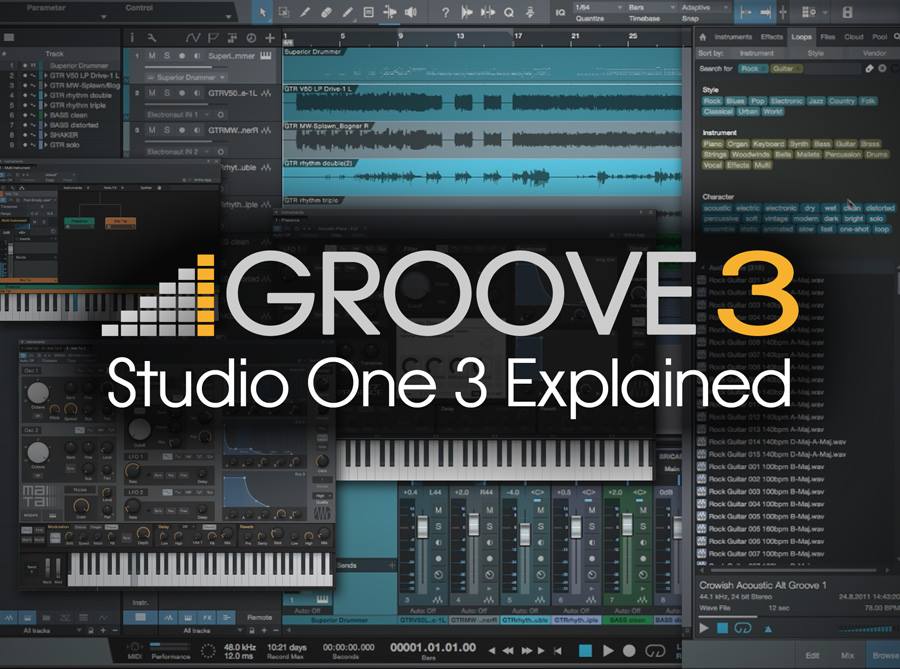Open the Edit view button

812,655
